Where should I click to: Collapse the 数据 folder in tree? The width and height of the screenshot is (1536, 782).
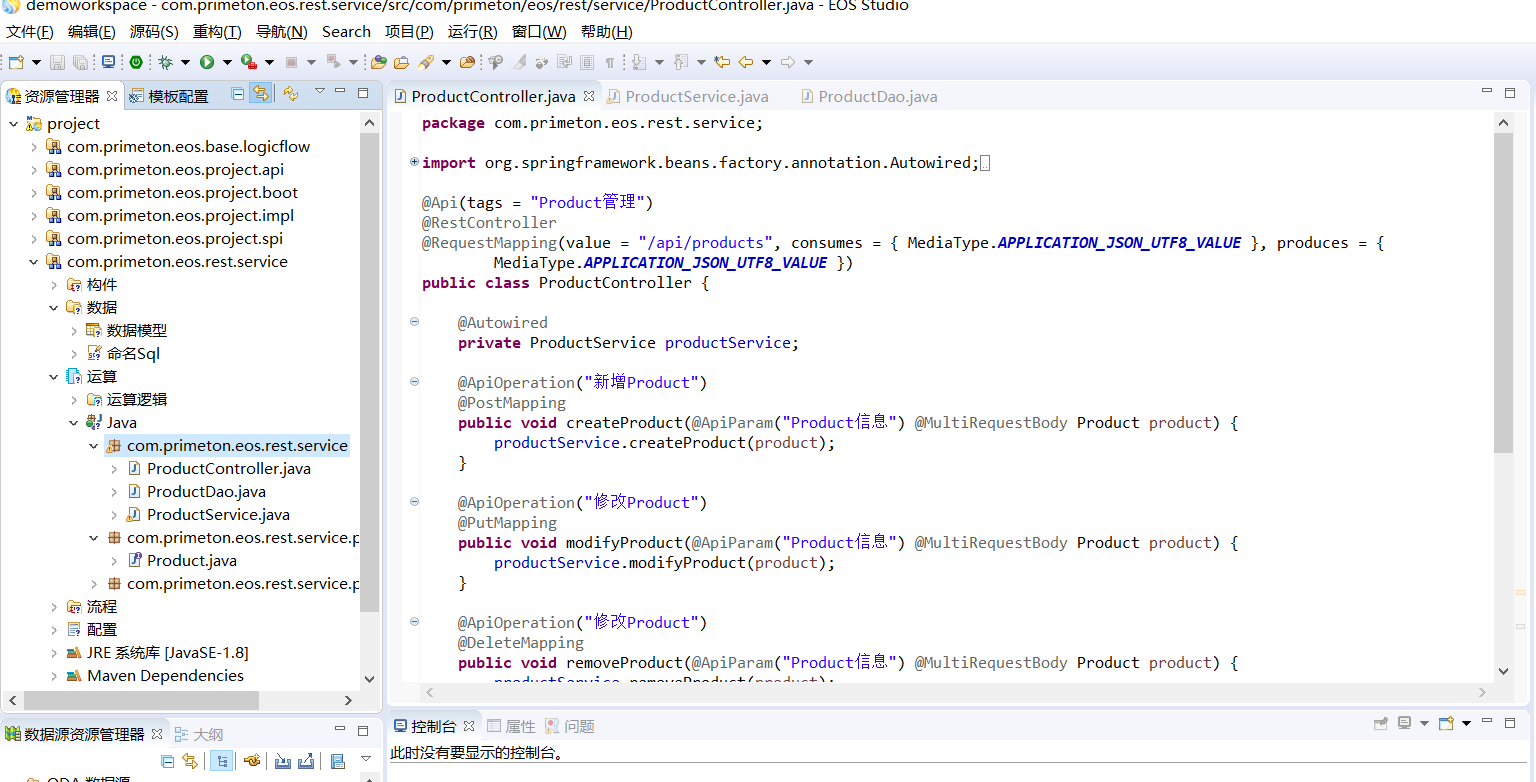[54, 308]
